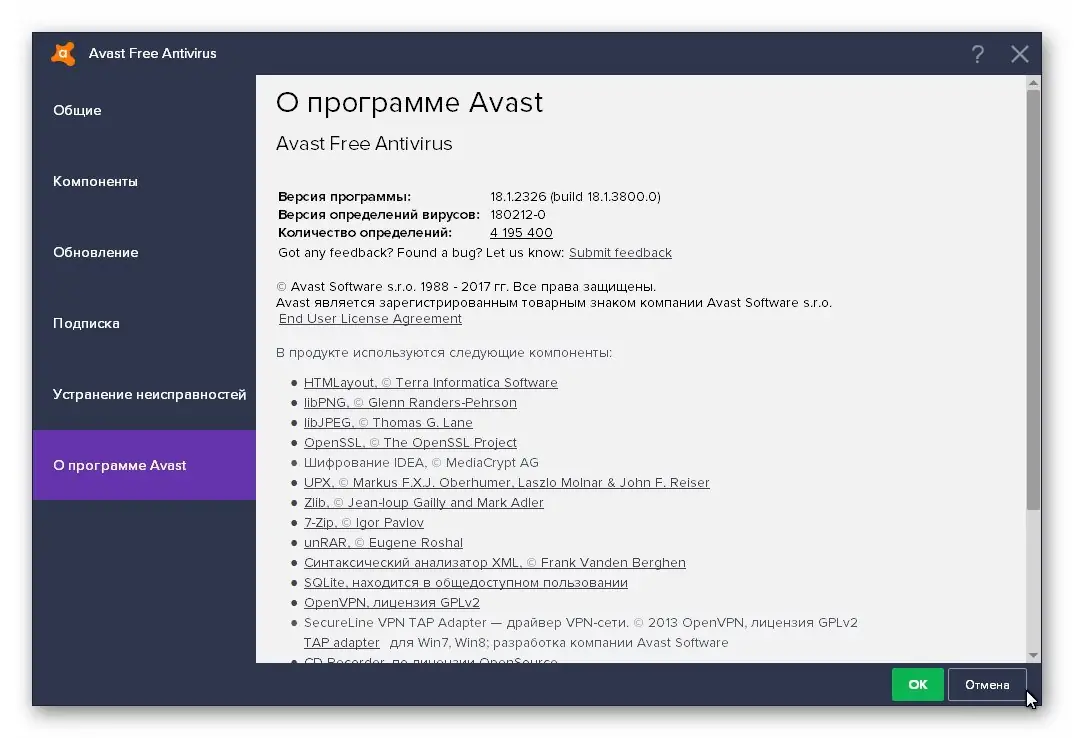
Task: Open the OpenSSL Project link
Action: 410,442
